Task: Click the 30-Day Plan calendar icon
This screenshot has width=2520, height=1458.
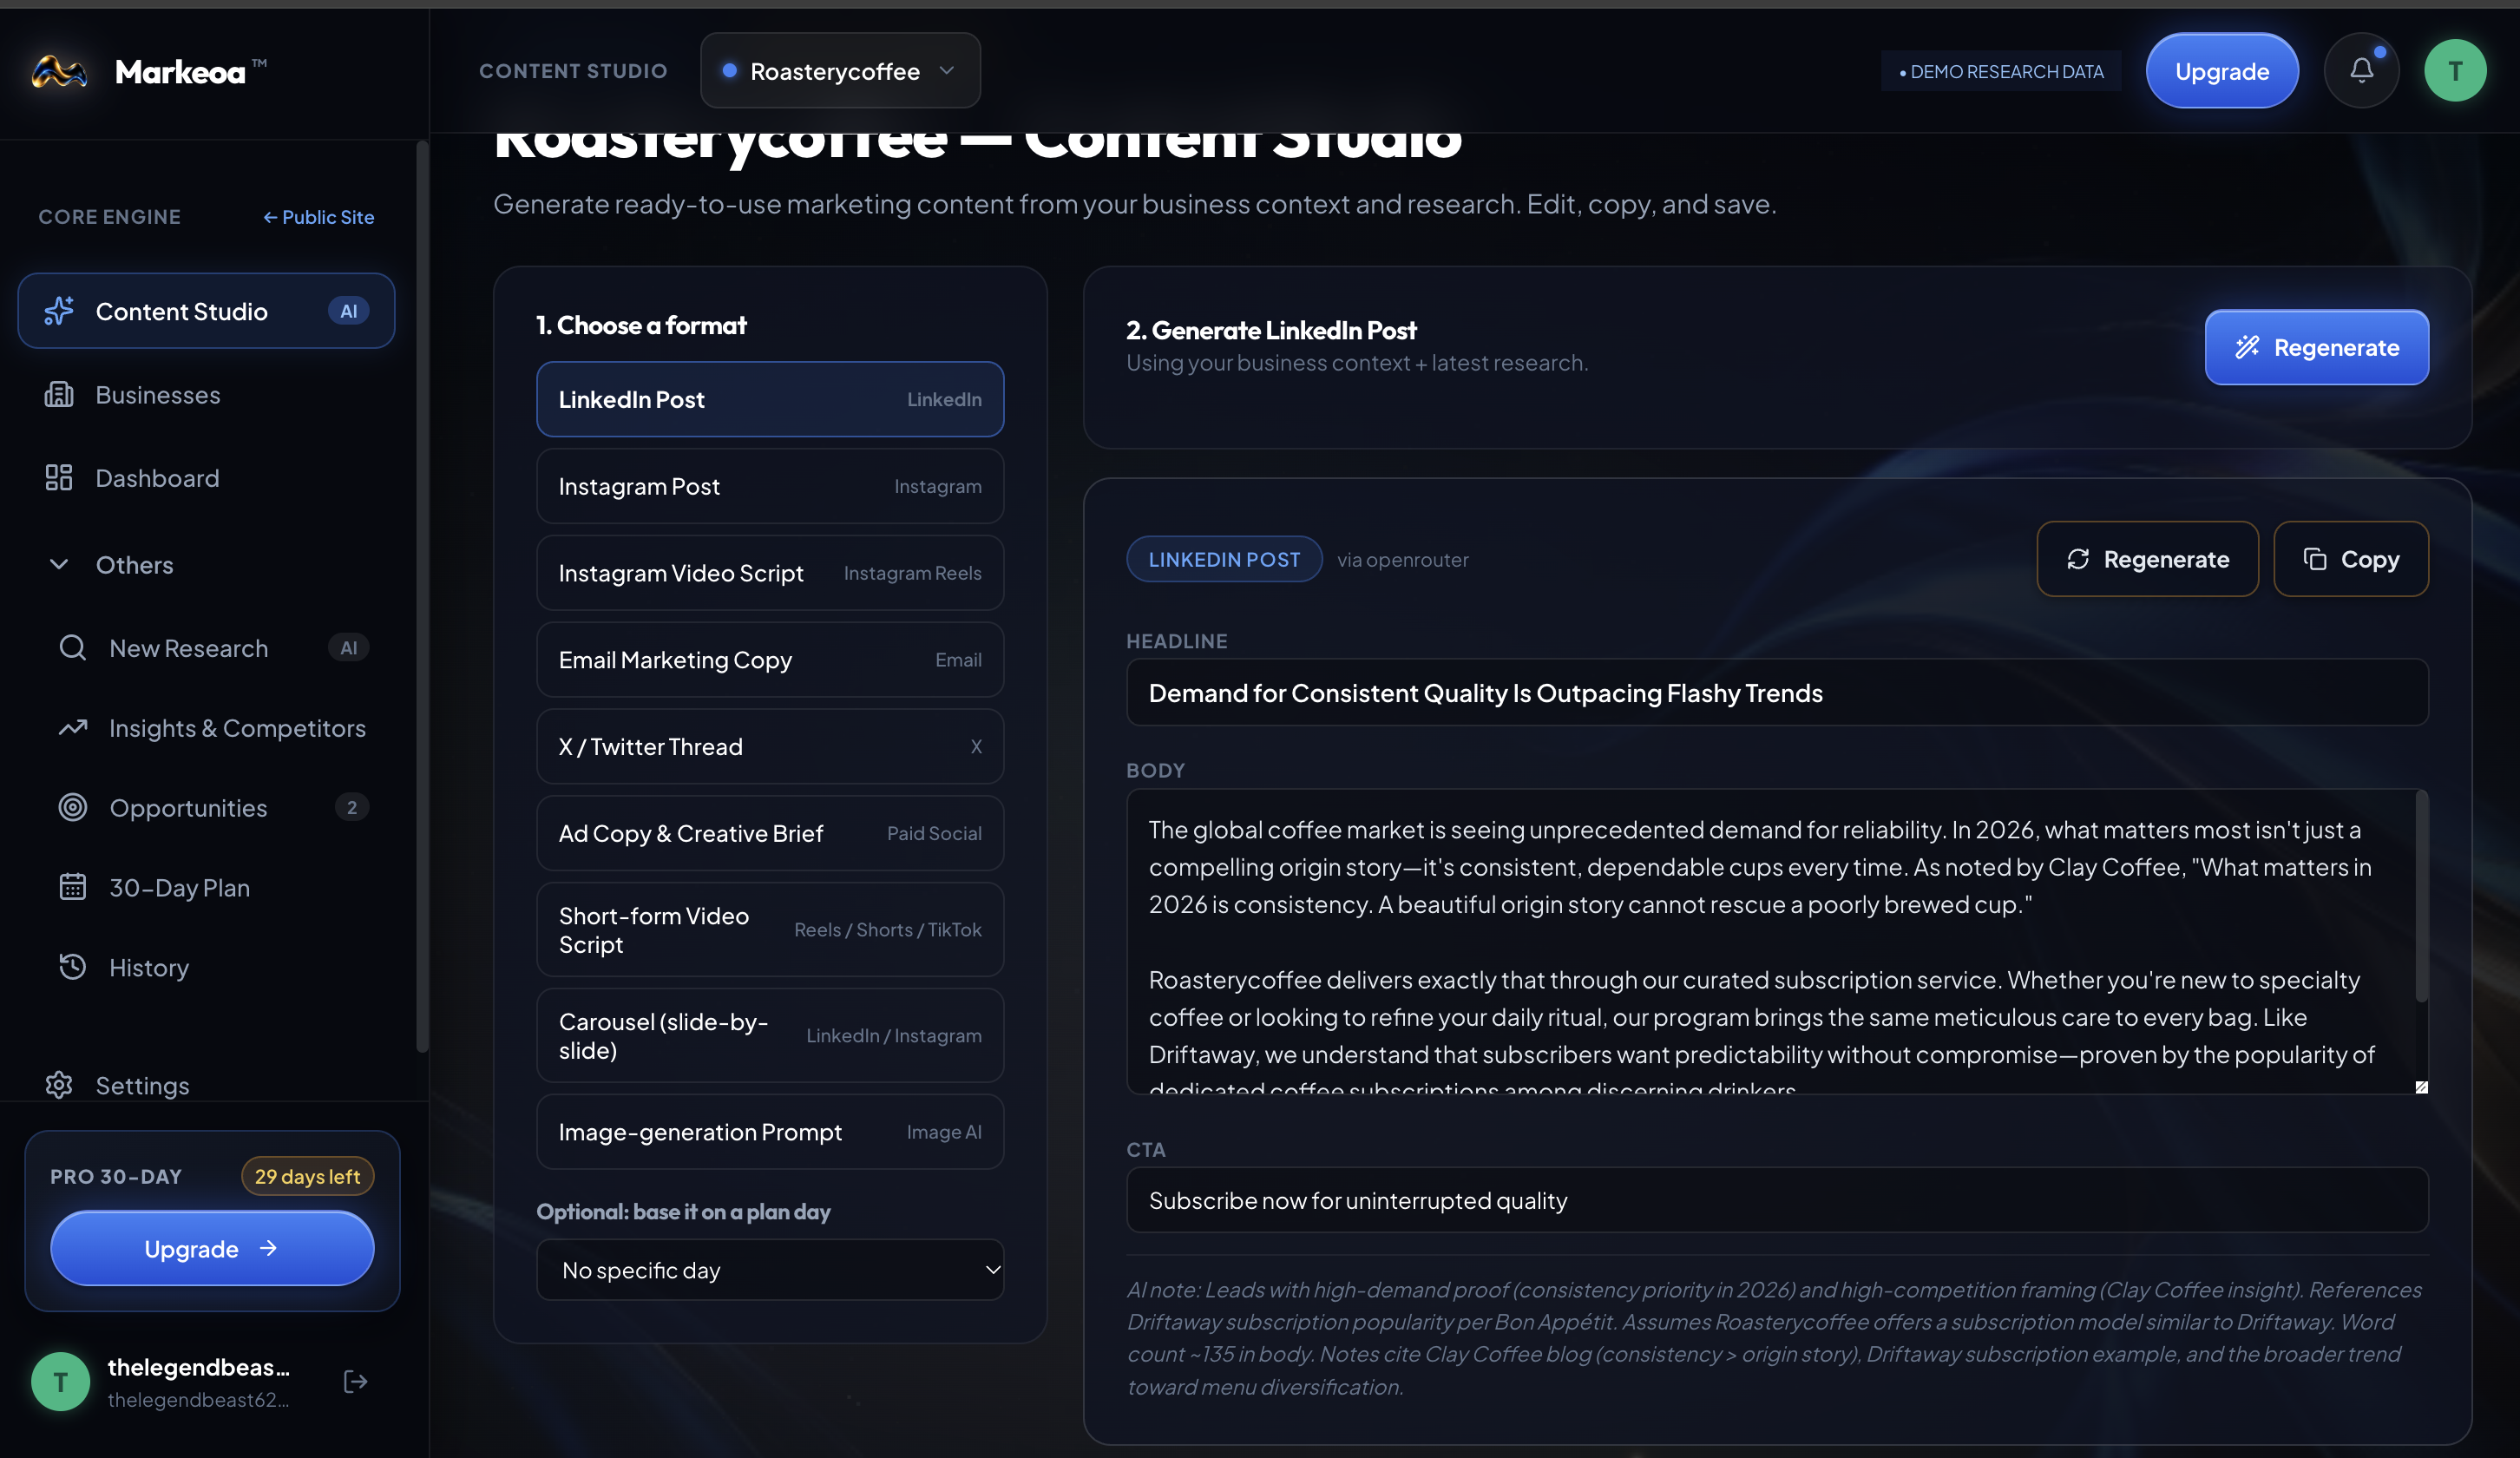Action: coord(72,887)
